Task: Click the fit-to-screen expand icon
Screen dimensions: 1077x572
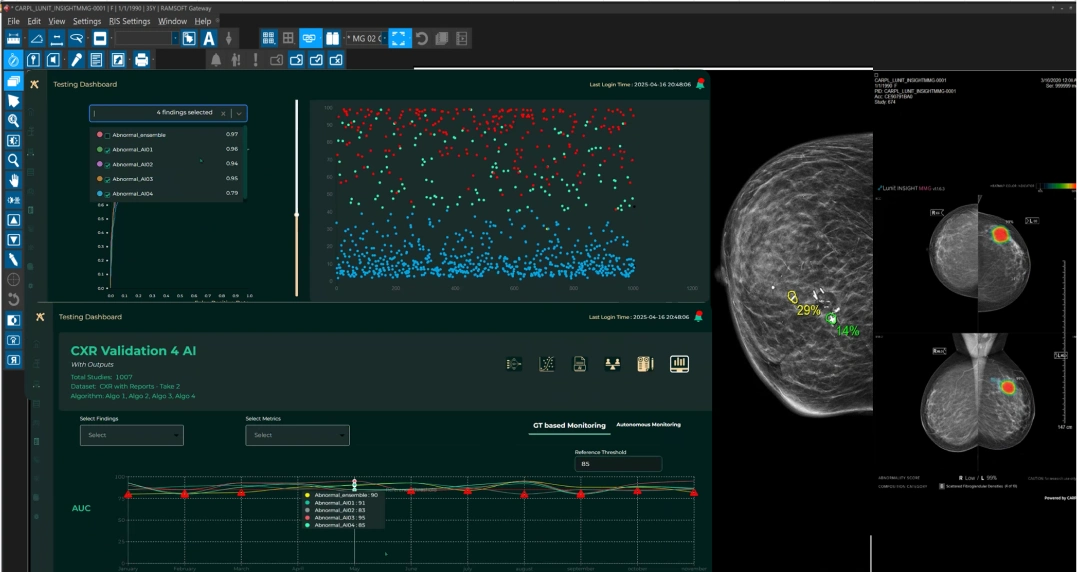Action: click(400, 38)
